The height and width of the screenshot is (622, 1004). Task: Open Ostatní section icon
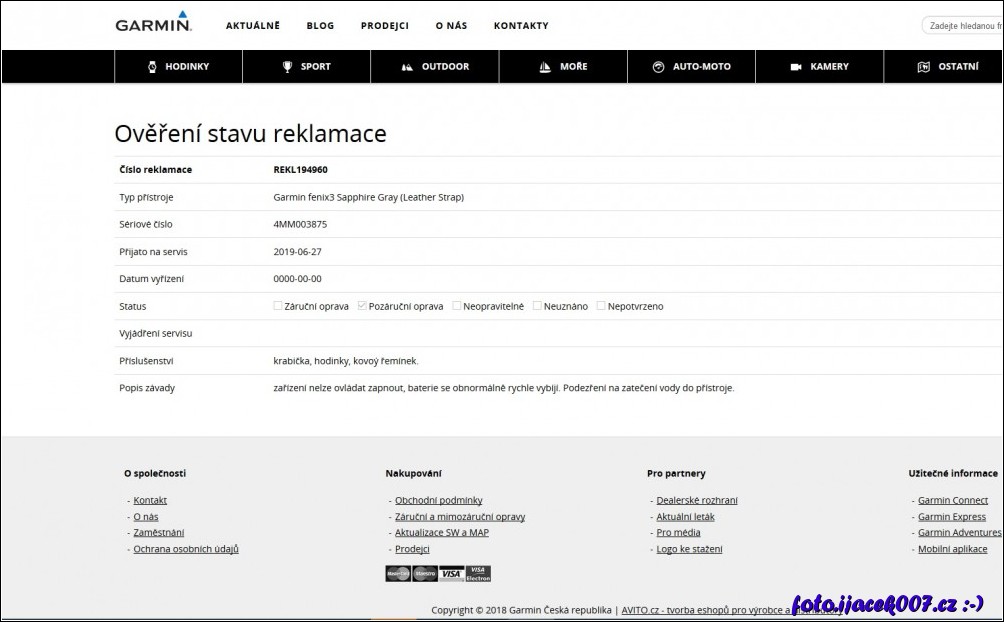coord(922,66)
